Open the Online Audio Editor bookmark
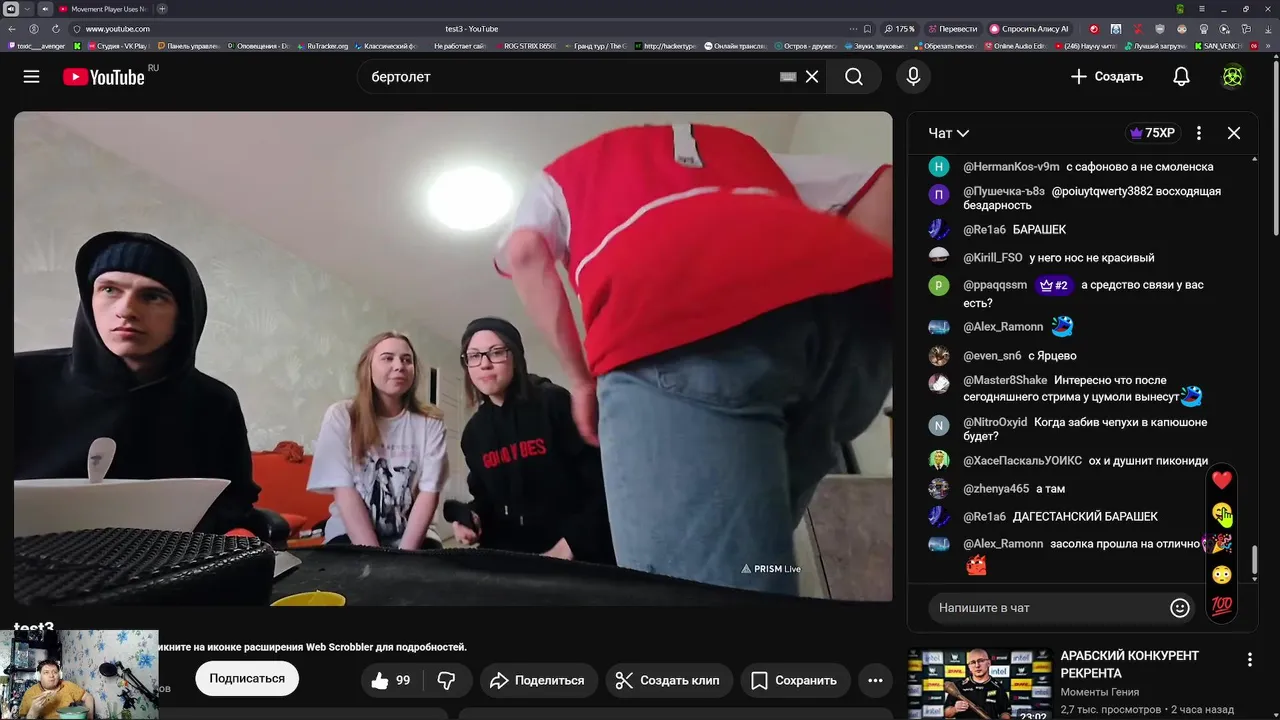Image resolution: width=1280 pixels, height=720 pixels. pos(1013,46)
